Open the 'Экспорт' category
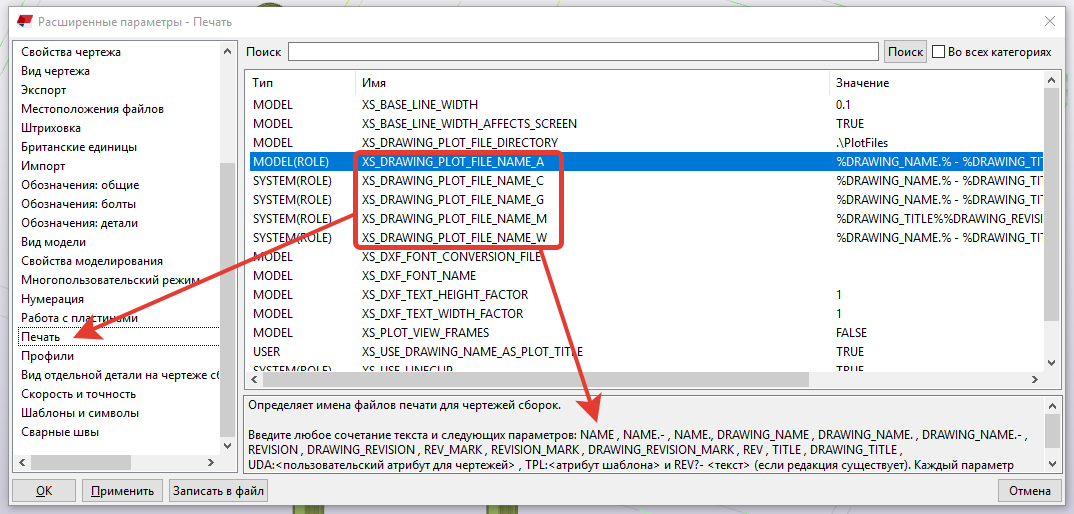 pyautogui.click(x=44, y=90)
